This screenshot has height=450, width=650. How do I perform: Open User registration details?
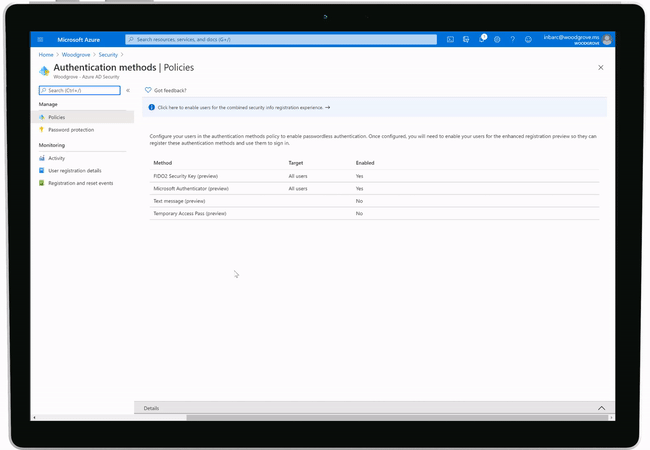(74, 170)
